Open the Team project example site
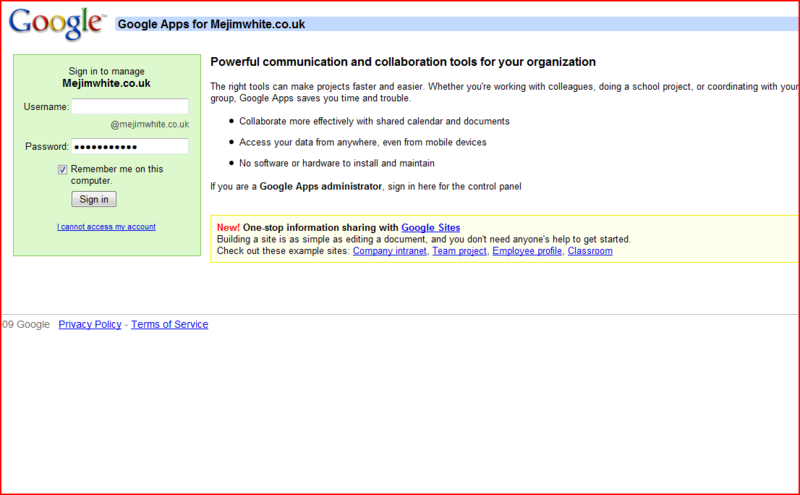Screen dimensions: 800x495 coord(460,251)
